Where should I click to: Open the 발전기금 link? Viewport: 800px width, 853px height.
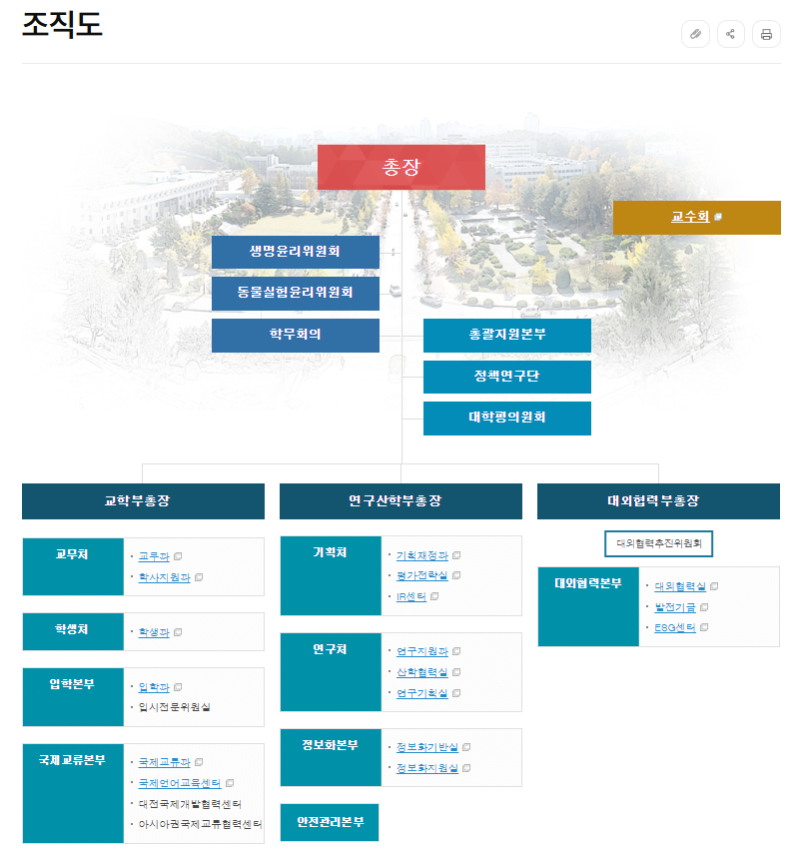pyautogui.click(x=674, y=607)
